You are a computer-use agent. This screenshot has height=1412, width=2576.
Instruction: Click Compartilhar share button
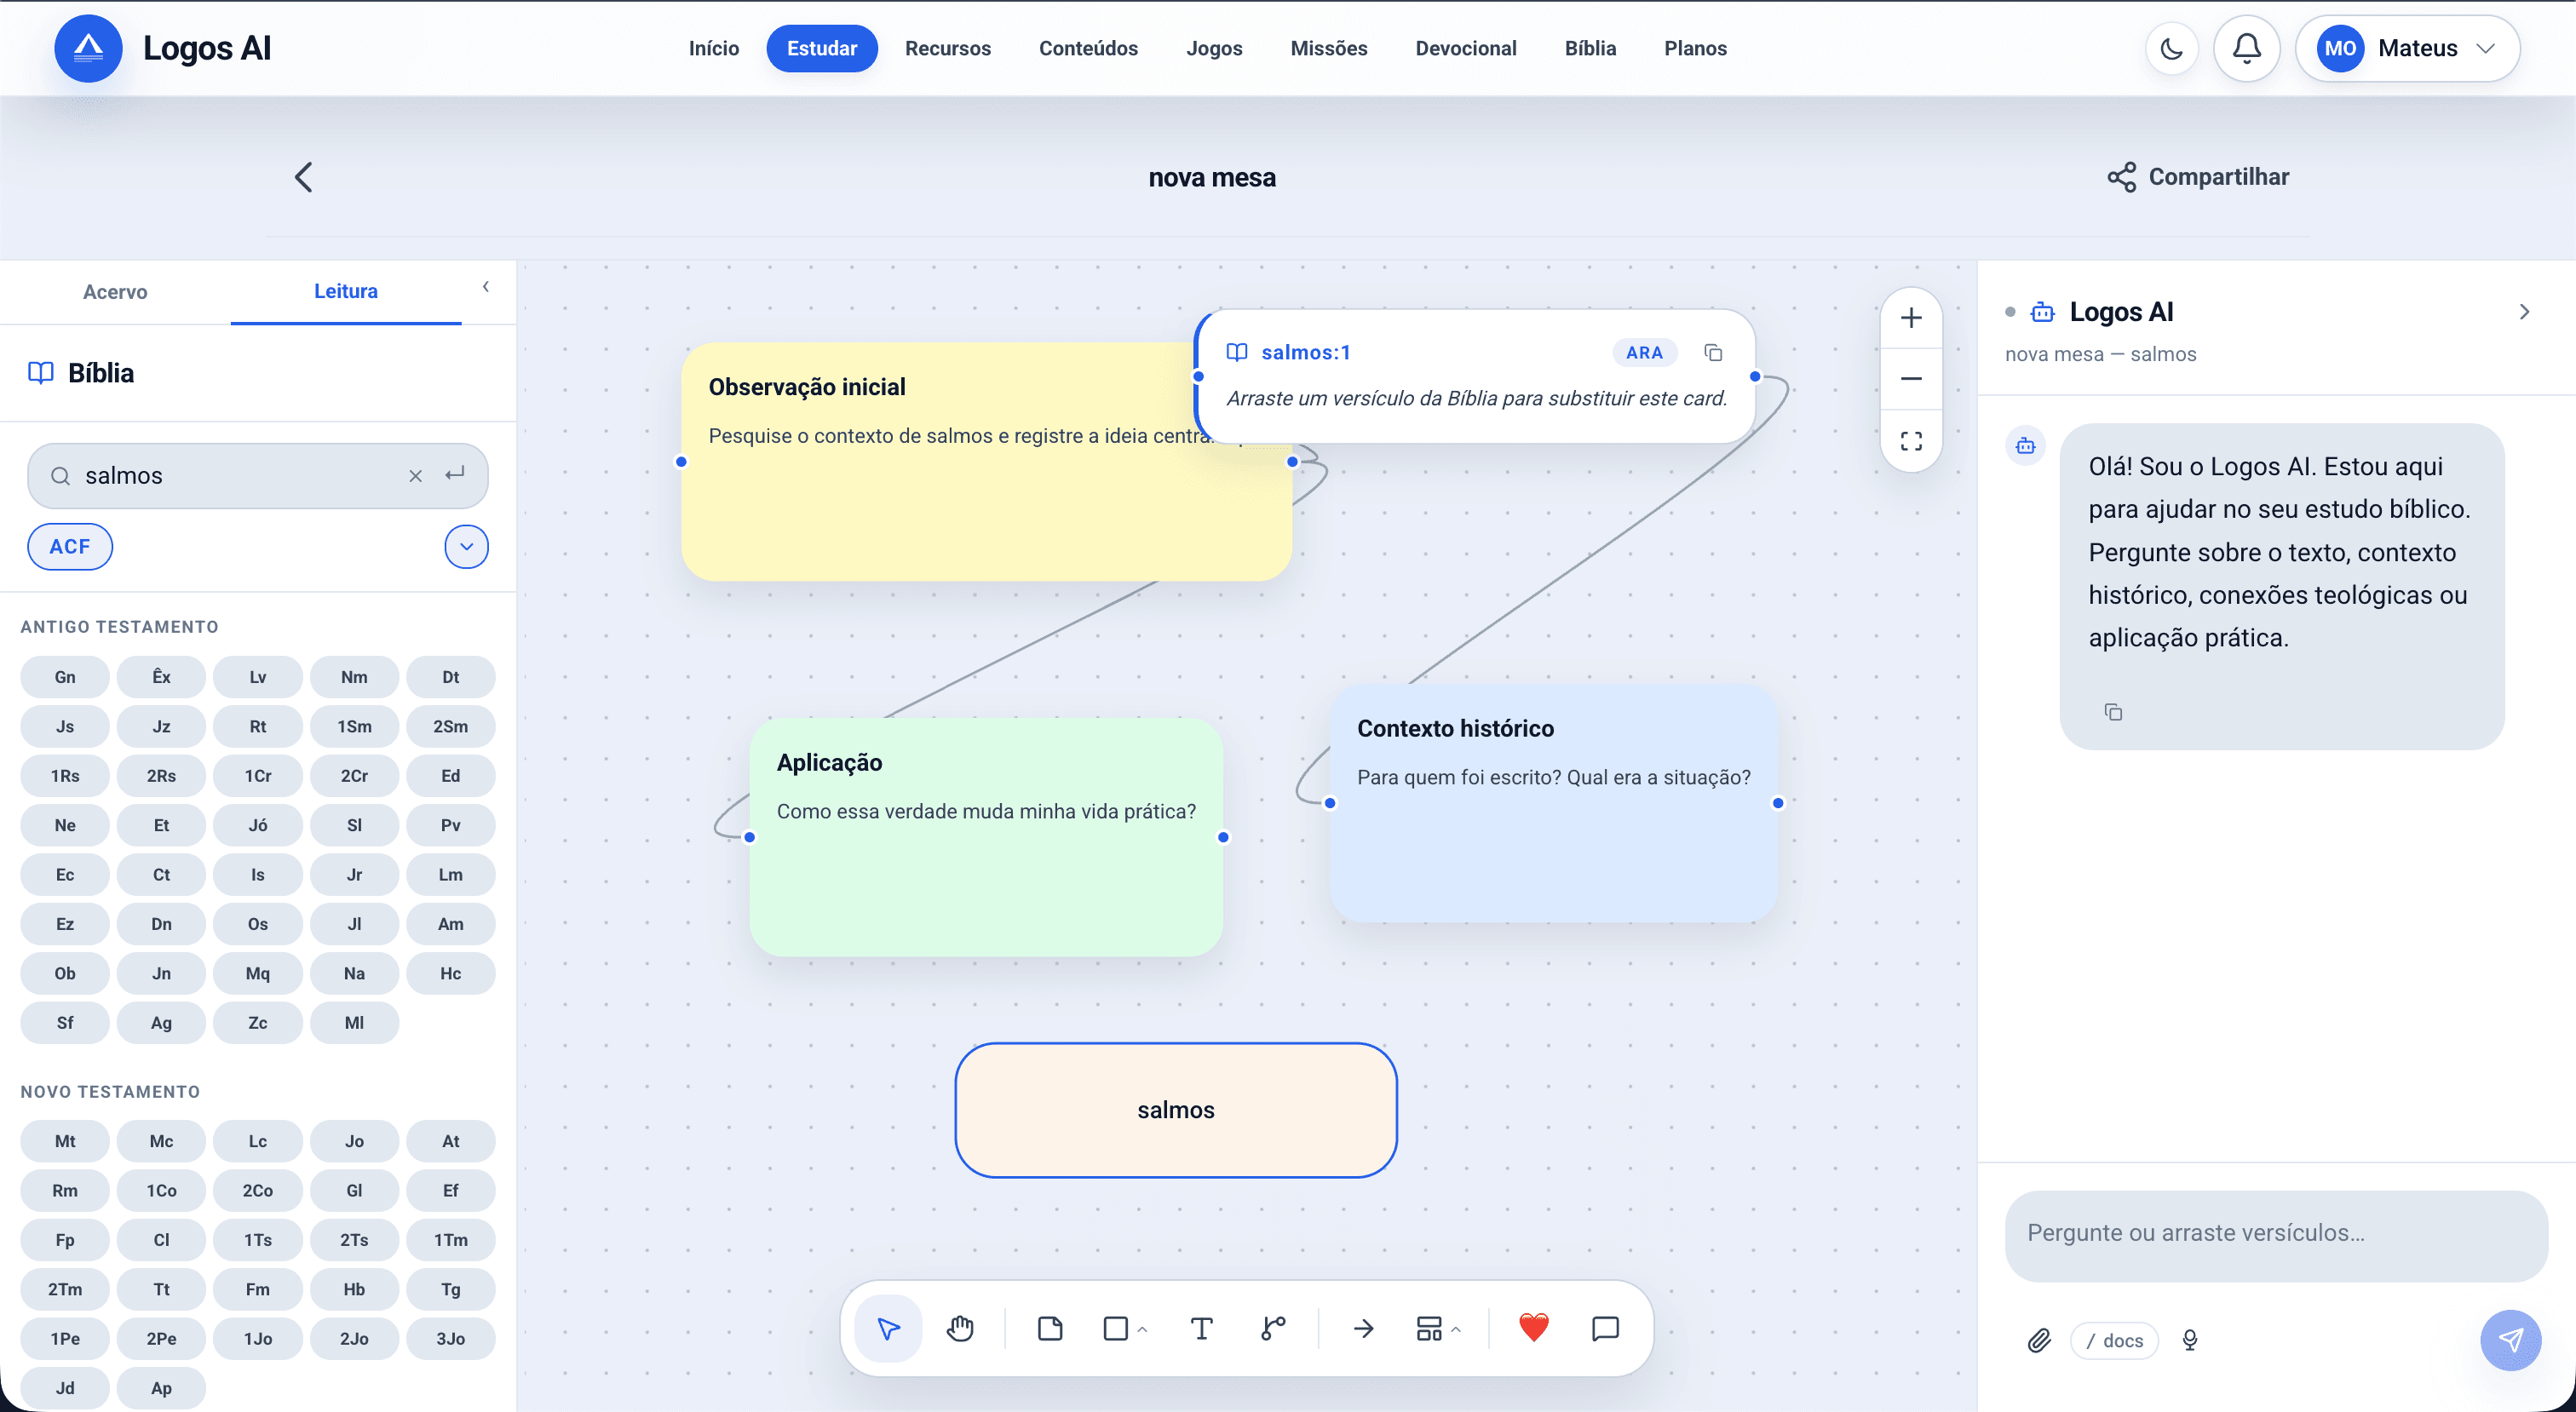(x=2198, y=177)
